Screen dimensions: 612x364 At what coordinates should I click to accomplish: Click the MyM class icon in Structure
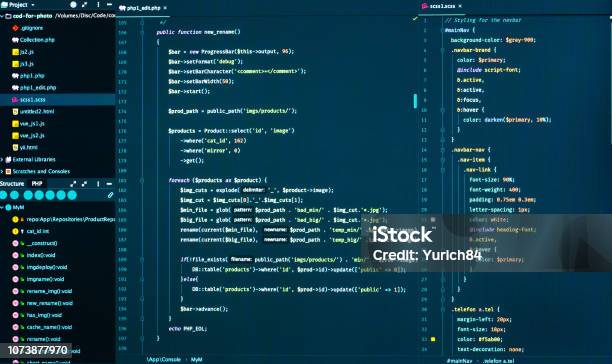8,208
